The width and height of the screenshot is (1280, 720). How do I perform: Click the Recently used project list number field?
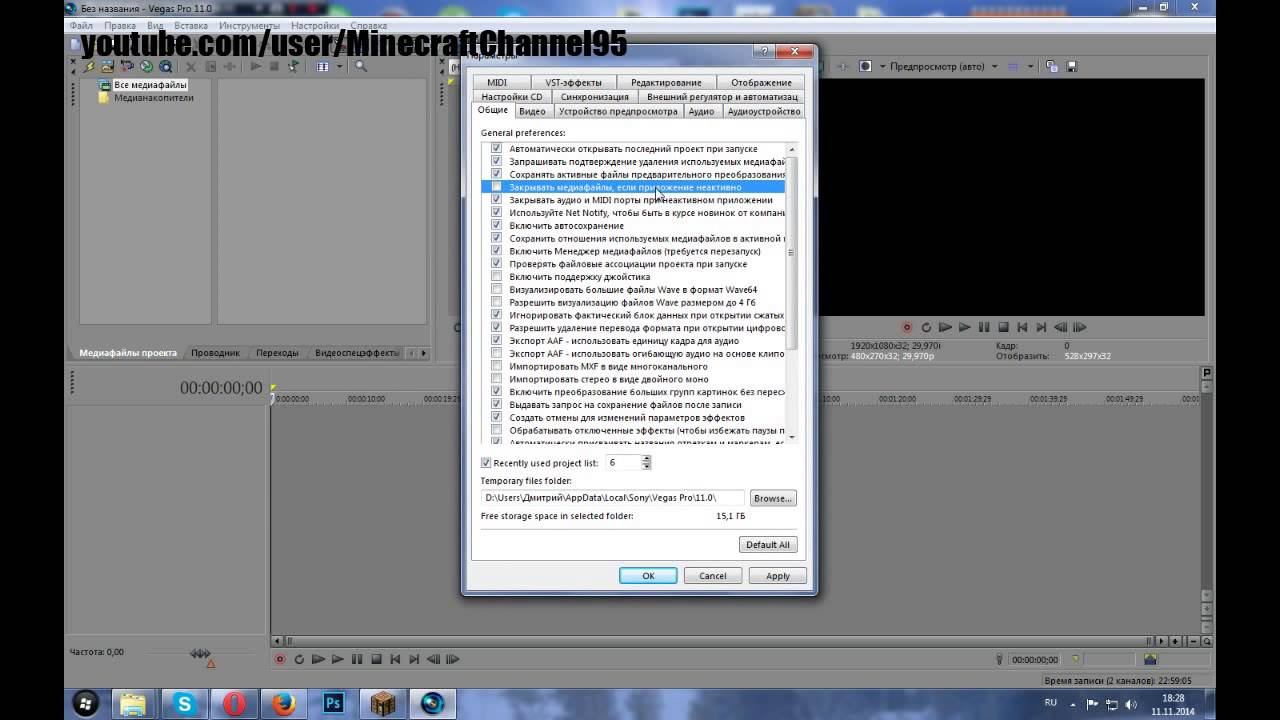coord(622,463)
